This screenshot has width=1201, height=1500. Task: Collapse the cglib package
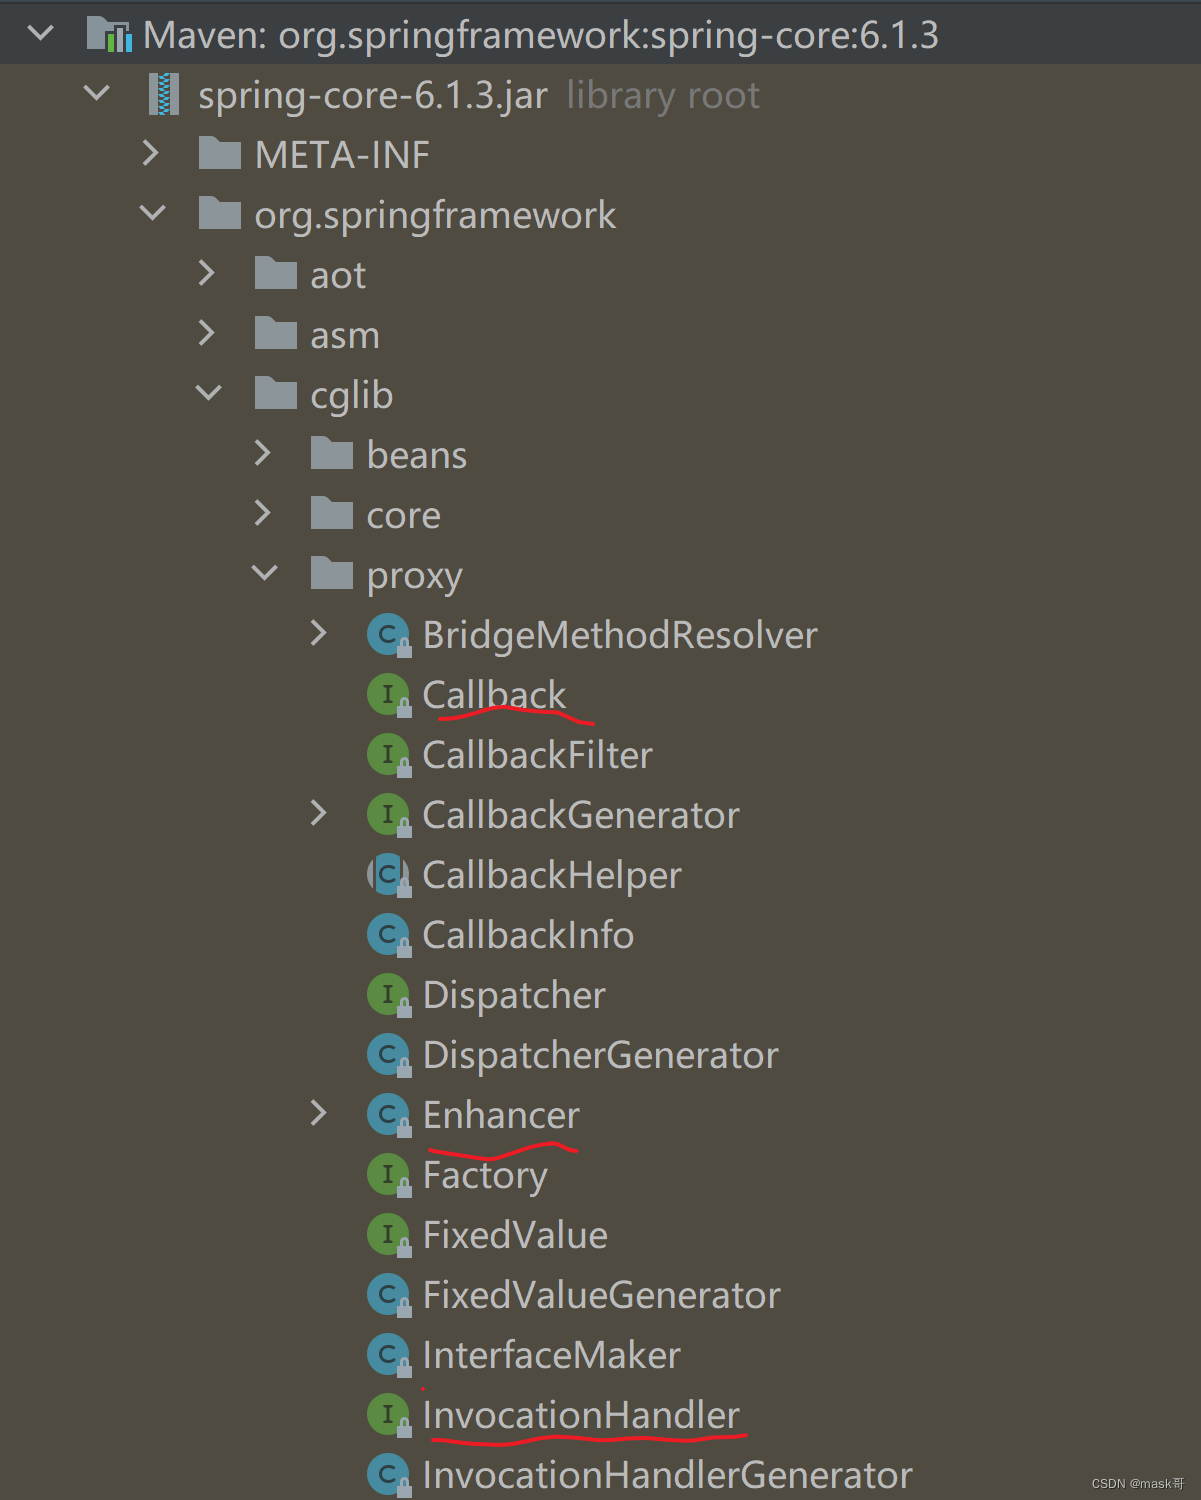[209, 393]
